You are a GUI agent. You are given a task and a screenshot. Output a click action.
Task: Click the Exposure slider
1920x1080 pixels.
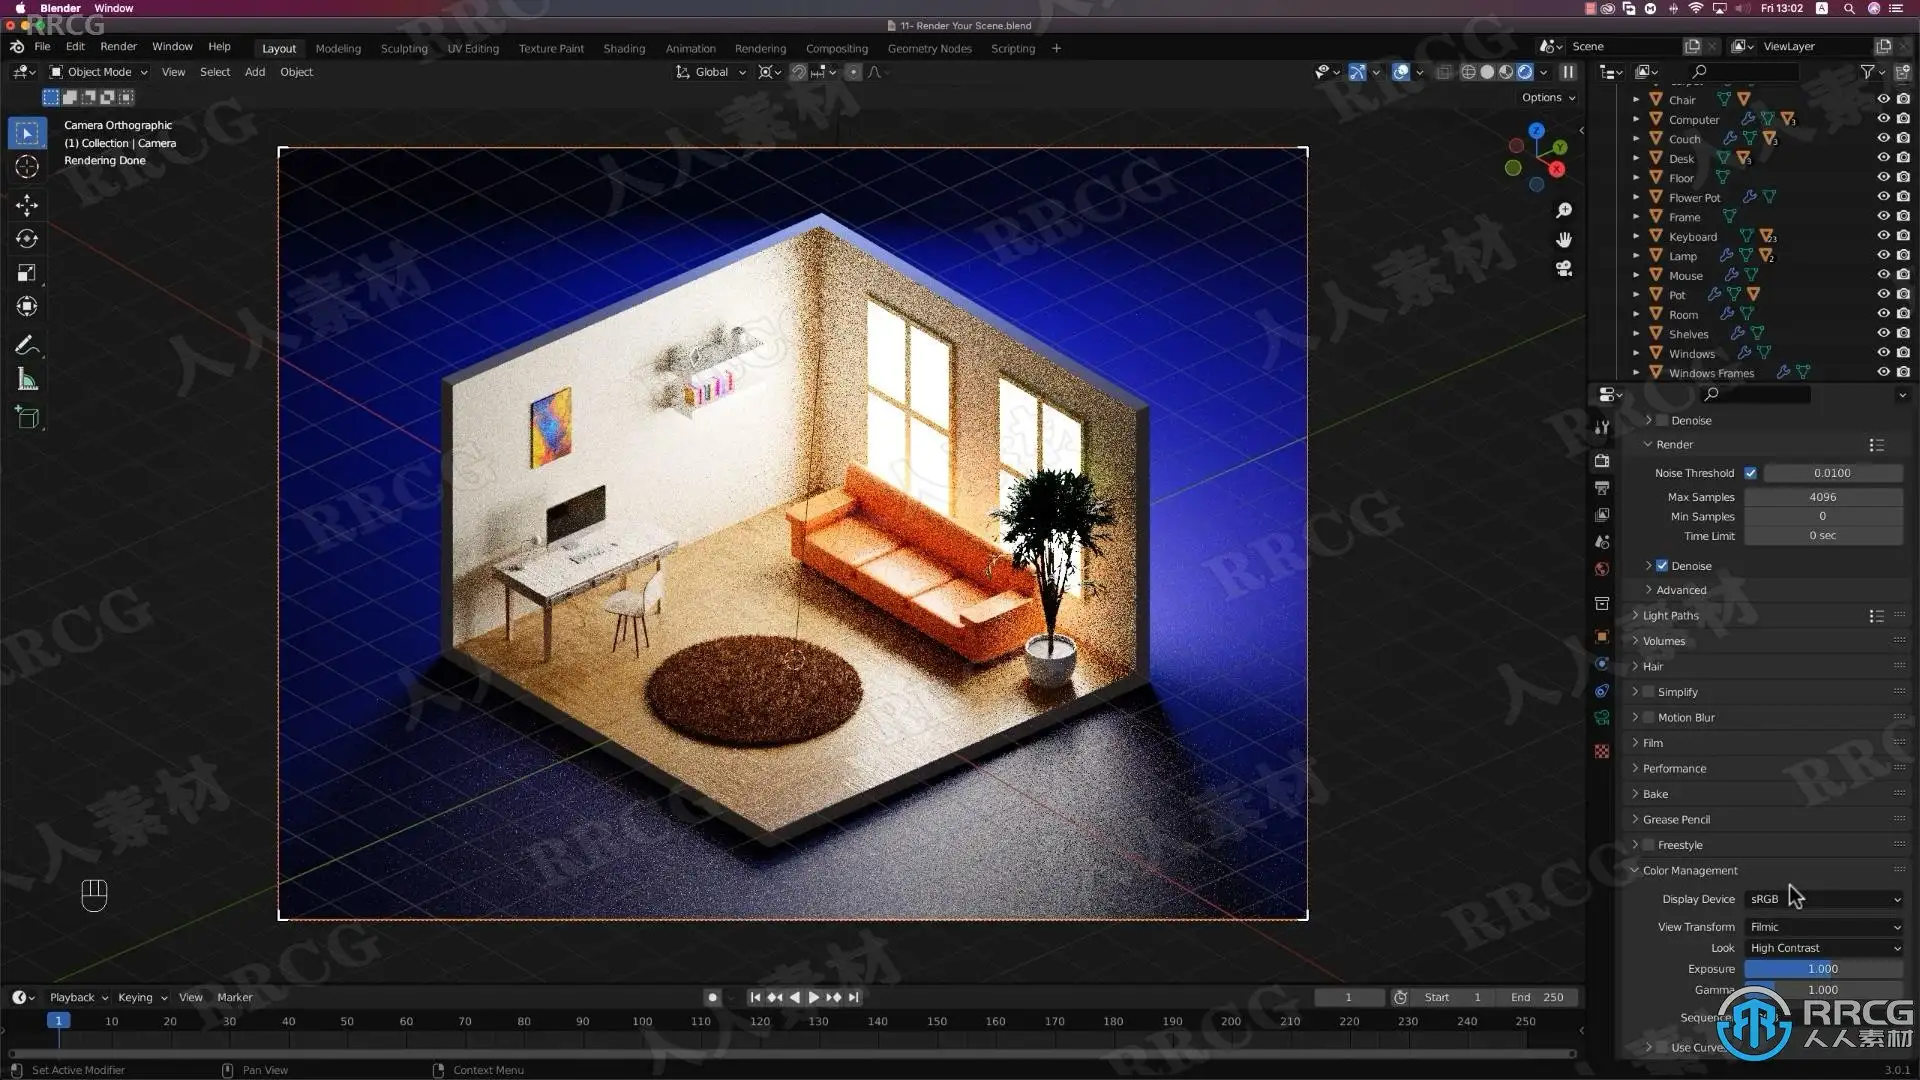(x=1824, y=969)
